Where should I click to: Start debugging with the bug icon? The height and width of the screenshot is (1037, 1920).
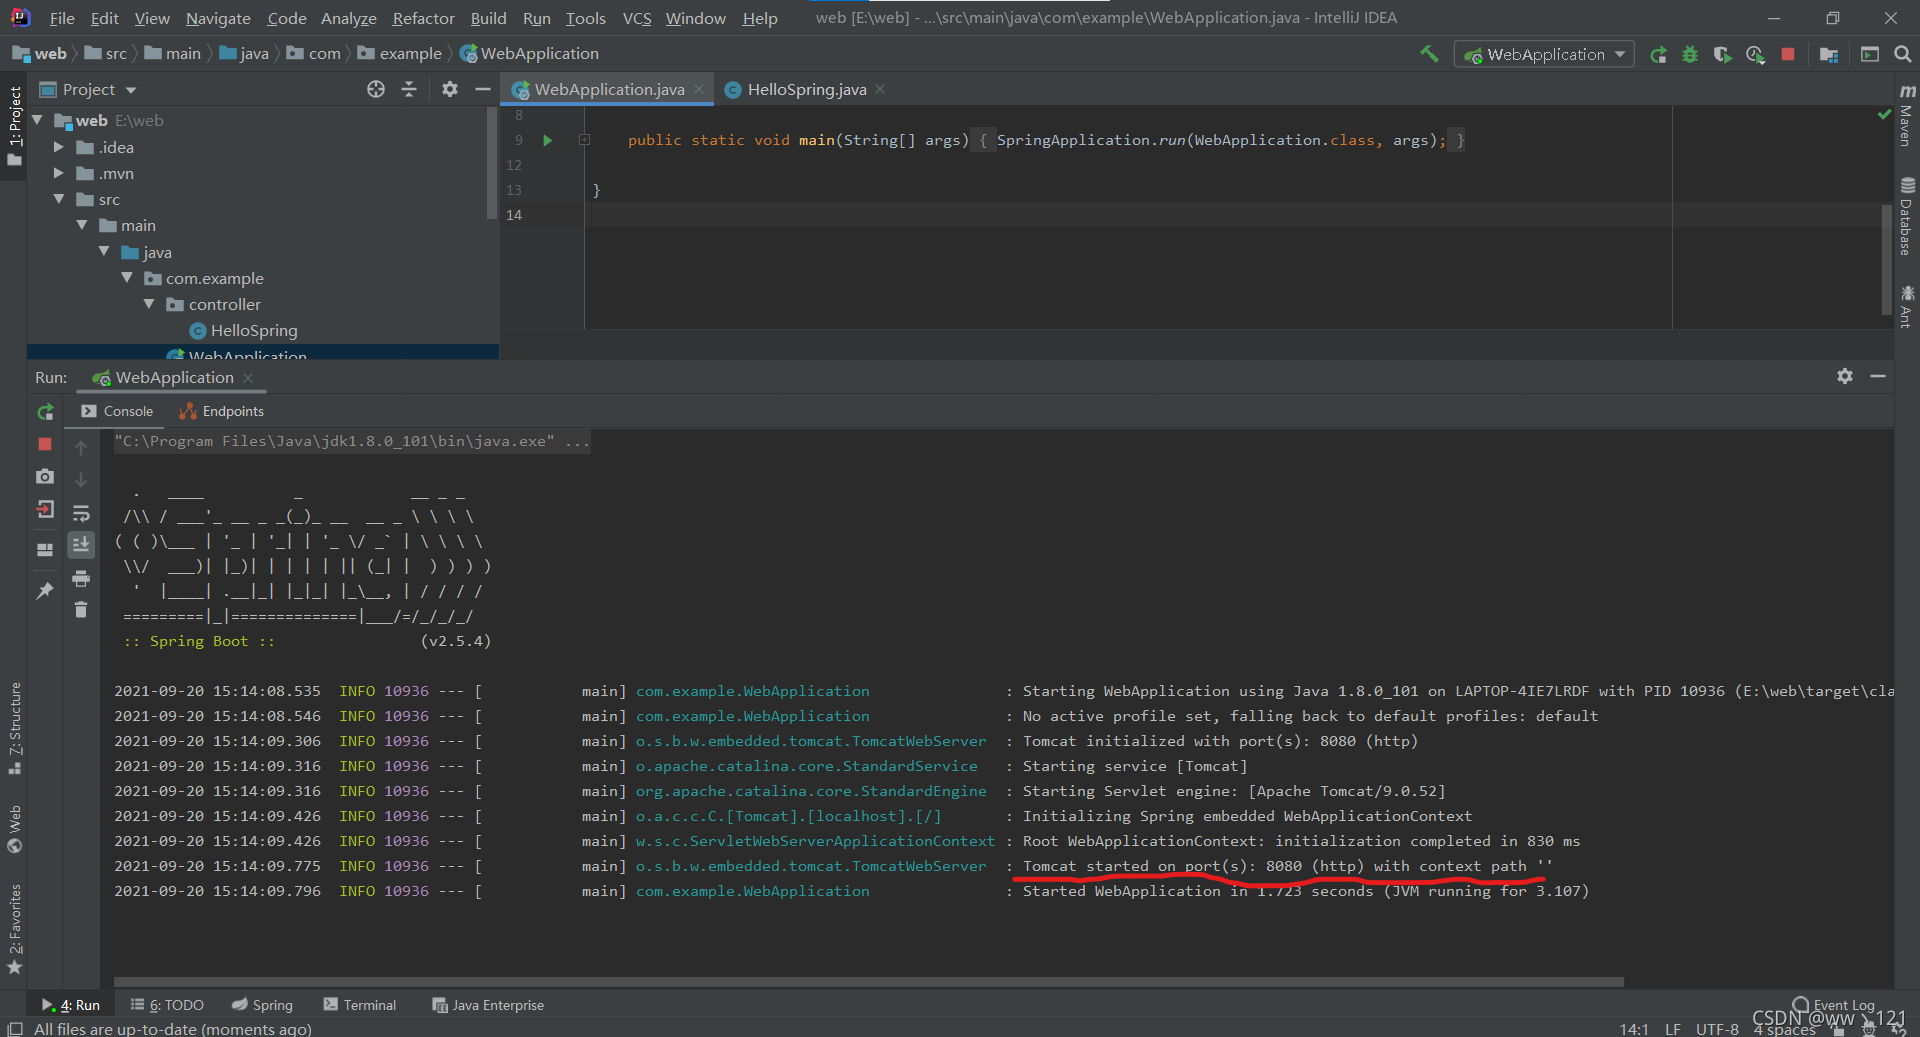click(x=1690, y=55)
